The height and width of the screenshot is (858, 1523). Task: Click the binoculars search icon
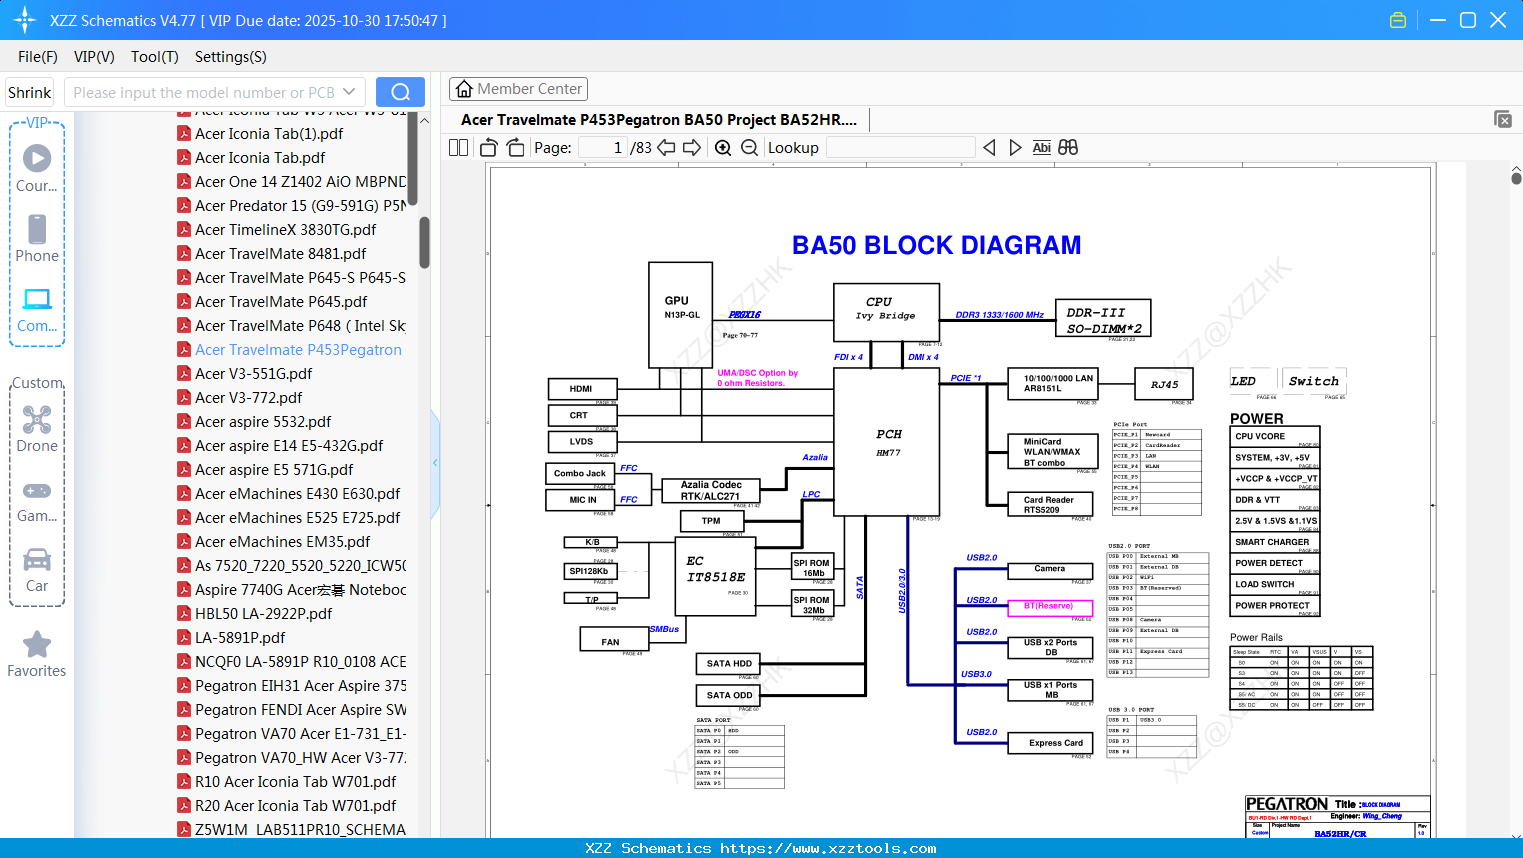click(x=1068, y=148)
